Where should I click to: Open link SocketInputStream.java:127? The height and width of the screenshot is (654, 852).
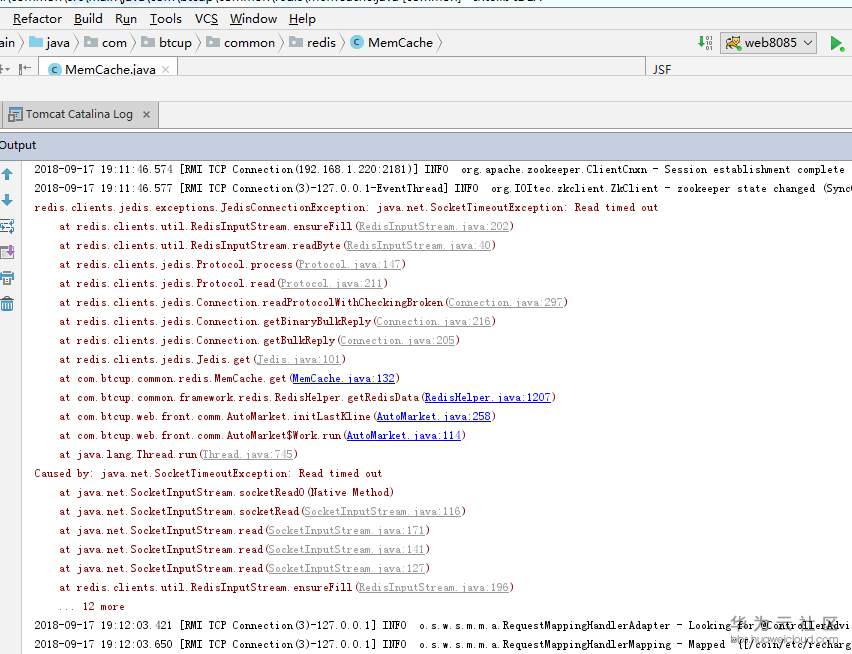pyautogui.click(x=346, y=569)
